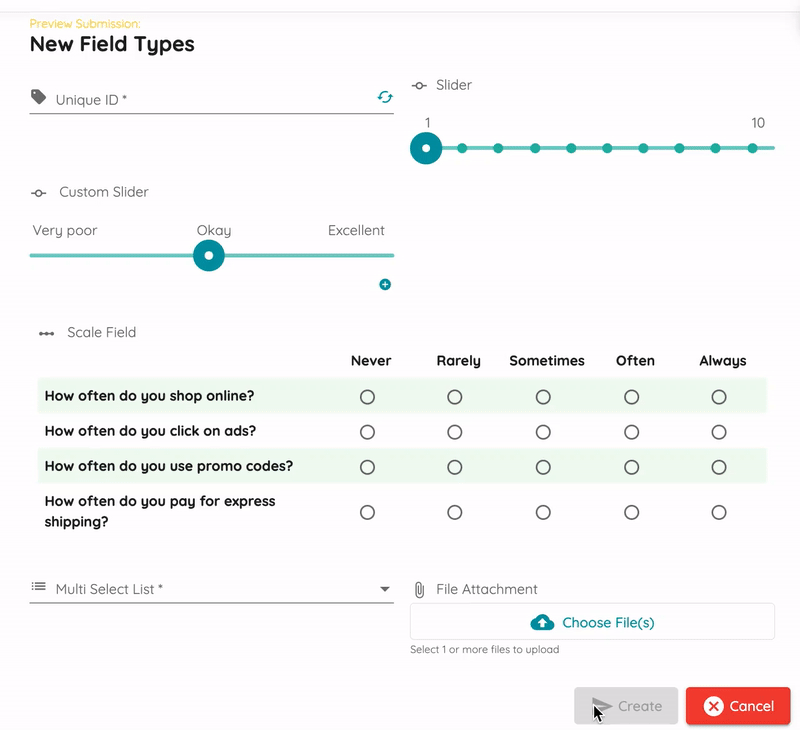Set Slider to the last dot near 10

click(753, 148)
